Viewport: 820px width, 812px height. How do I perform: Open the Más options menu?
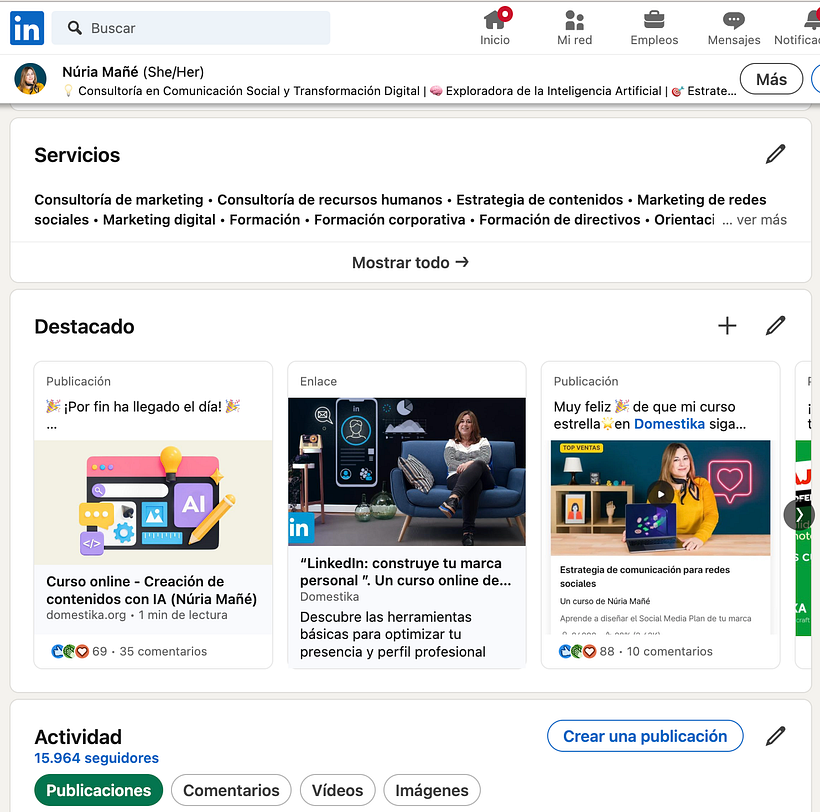pyautogui.click(x=771, y=78)
